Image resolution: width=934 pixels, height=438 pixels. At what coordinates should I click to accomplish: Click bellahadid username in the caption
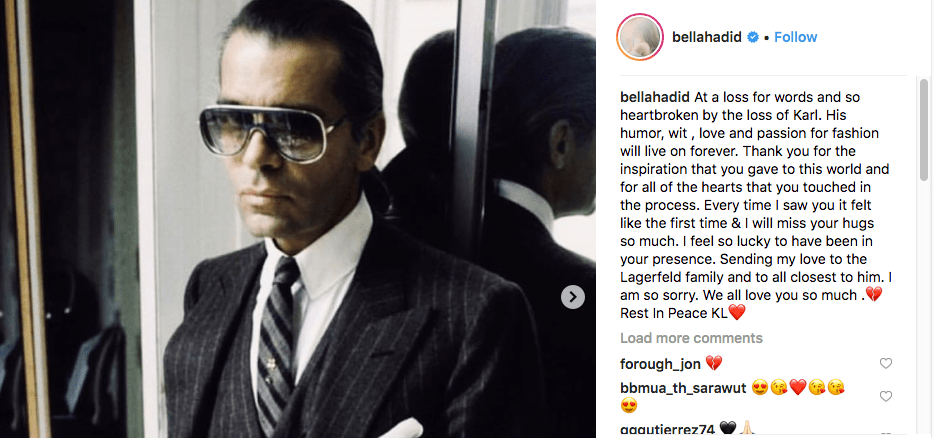coord(655,97)
